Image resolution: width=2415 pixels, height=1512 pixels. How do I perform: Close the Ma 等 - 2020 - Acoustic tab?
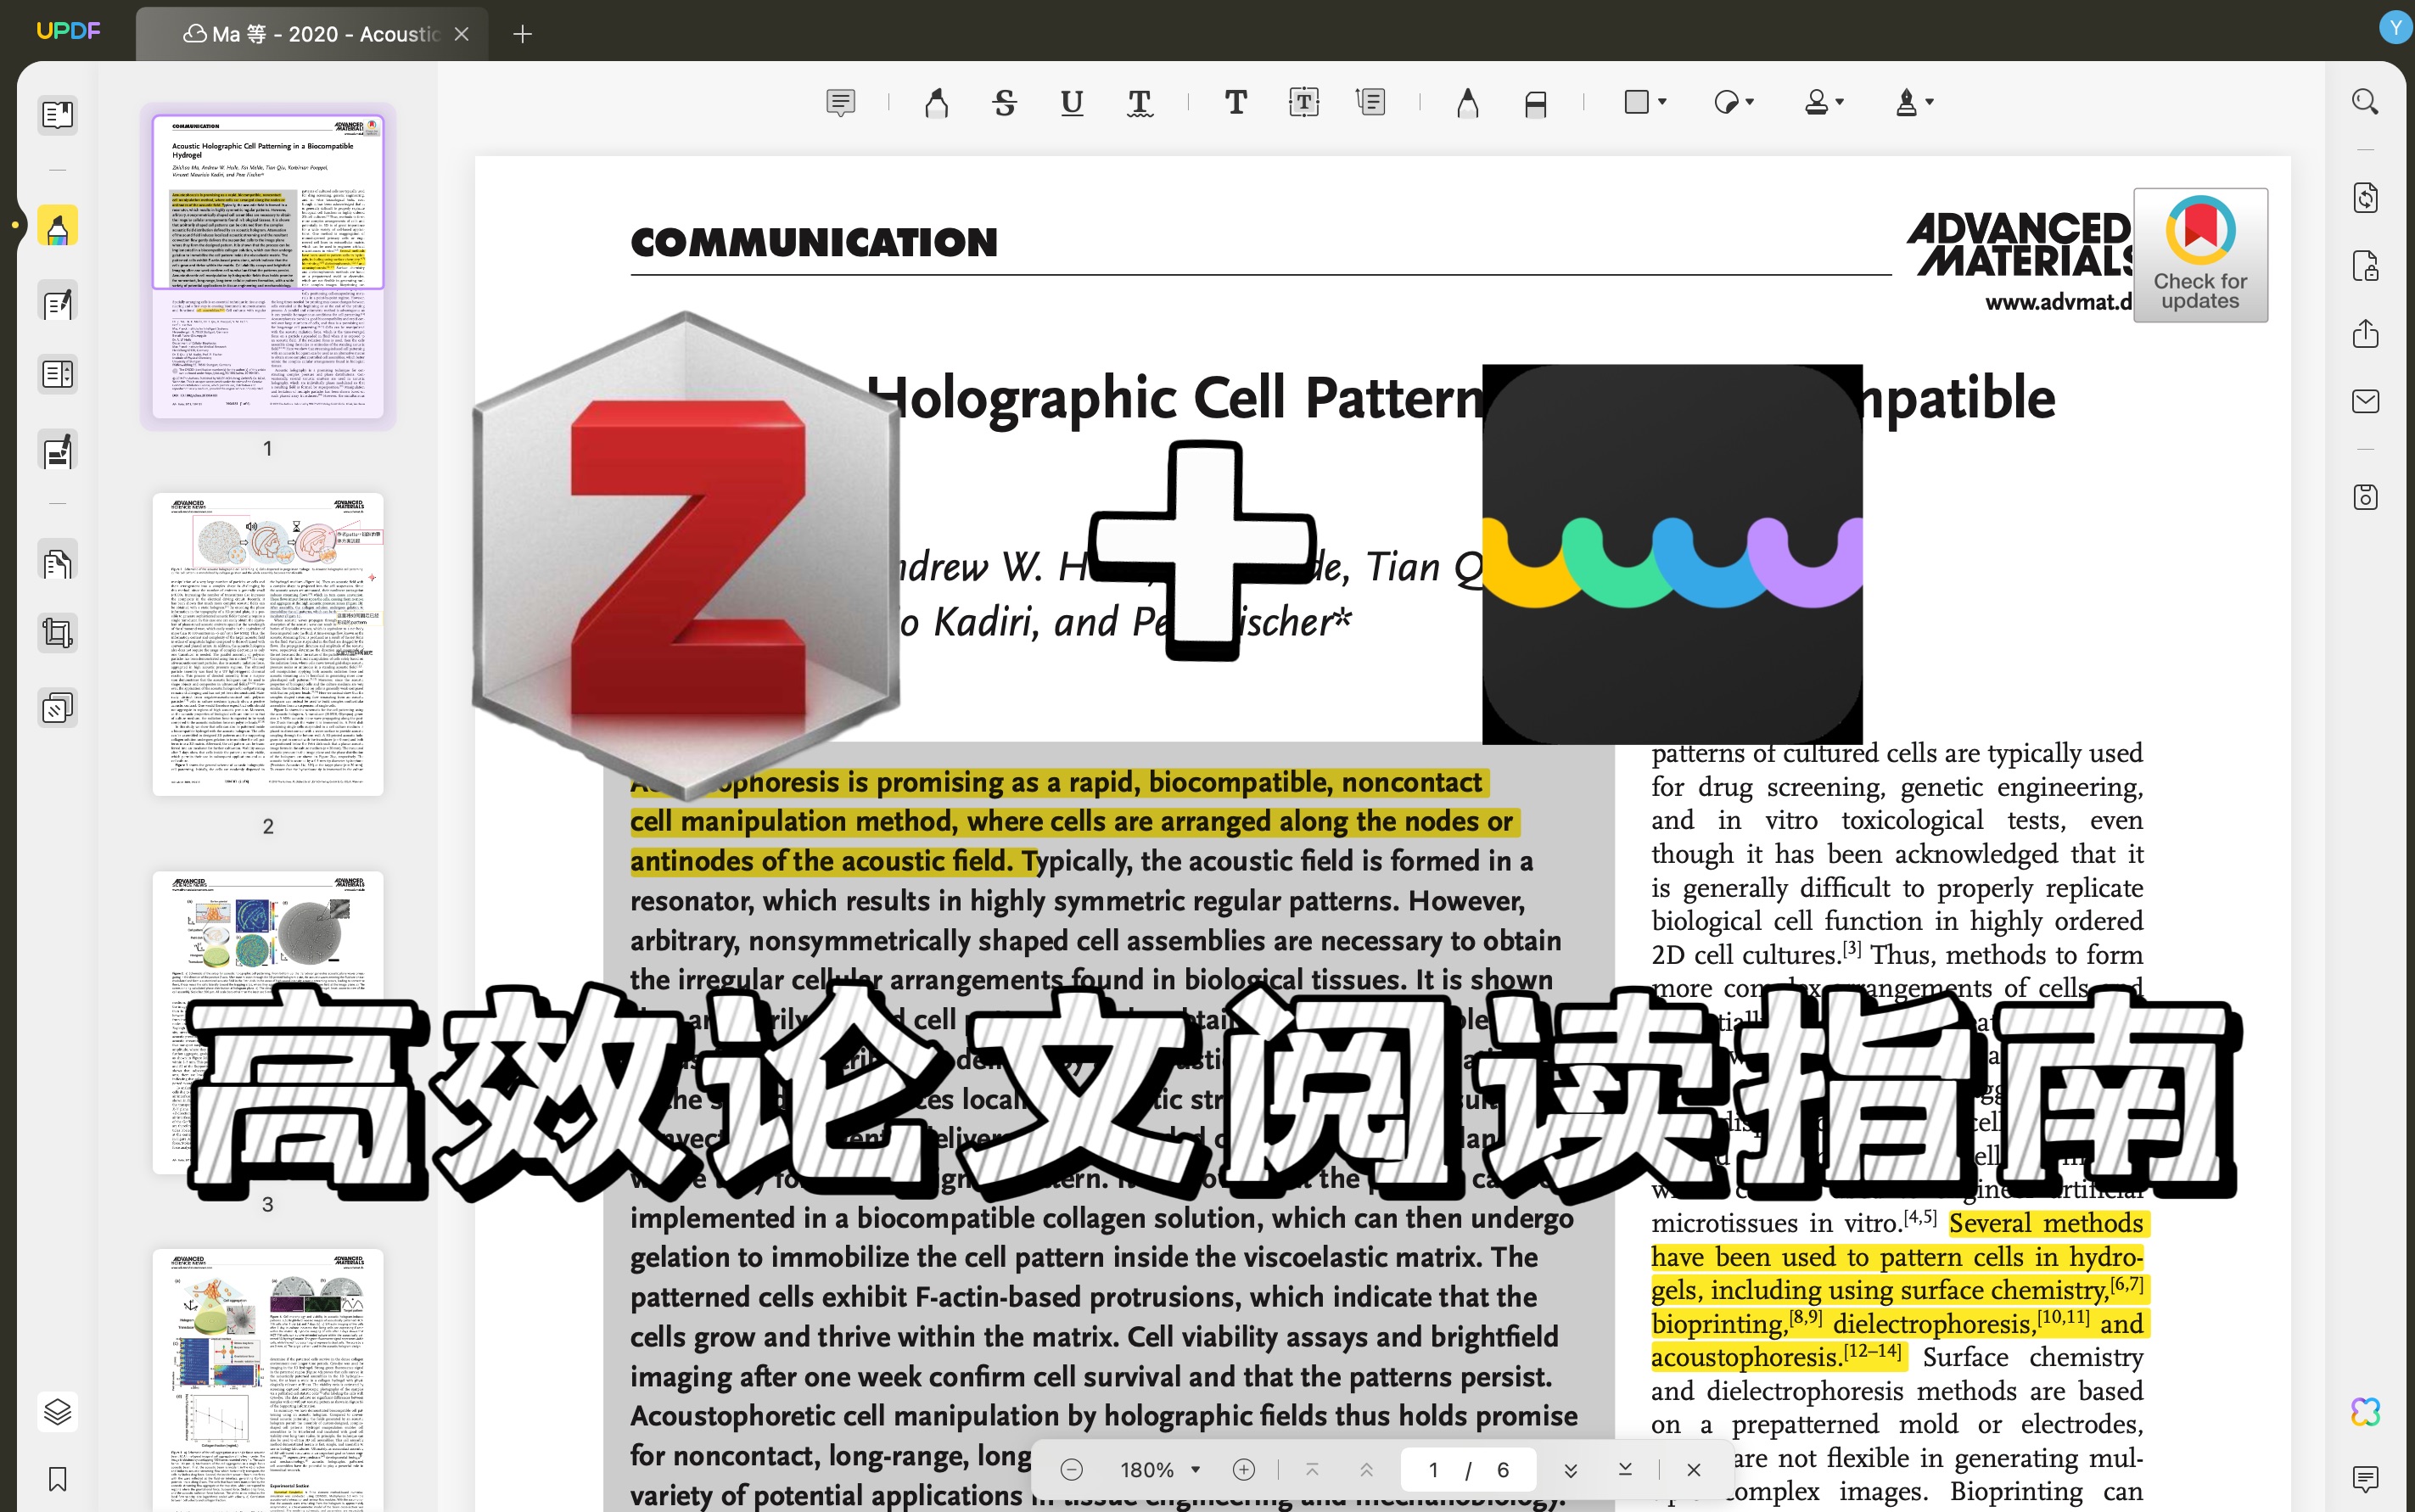[x=461, y=34]
